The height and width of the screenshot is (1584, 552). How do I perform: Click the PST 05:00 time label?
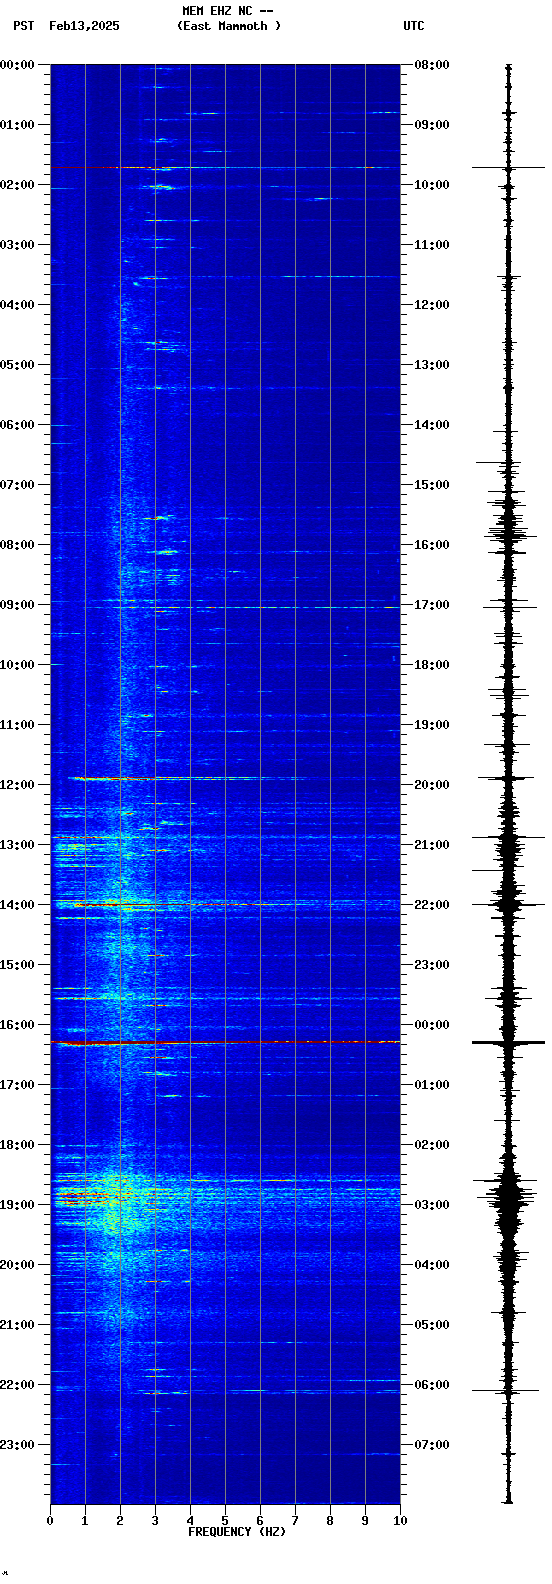17,365
